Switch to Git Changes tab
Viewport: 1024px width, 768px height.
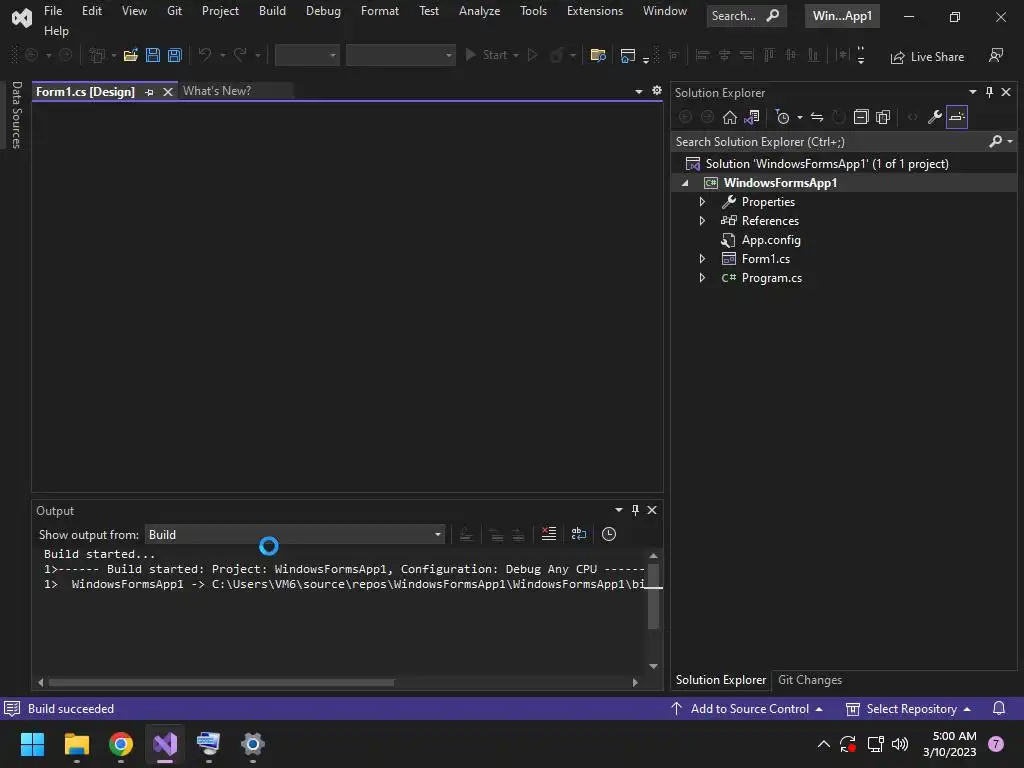[810, 680]
